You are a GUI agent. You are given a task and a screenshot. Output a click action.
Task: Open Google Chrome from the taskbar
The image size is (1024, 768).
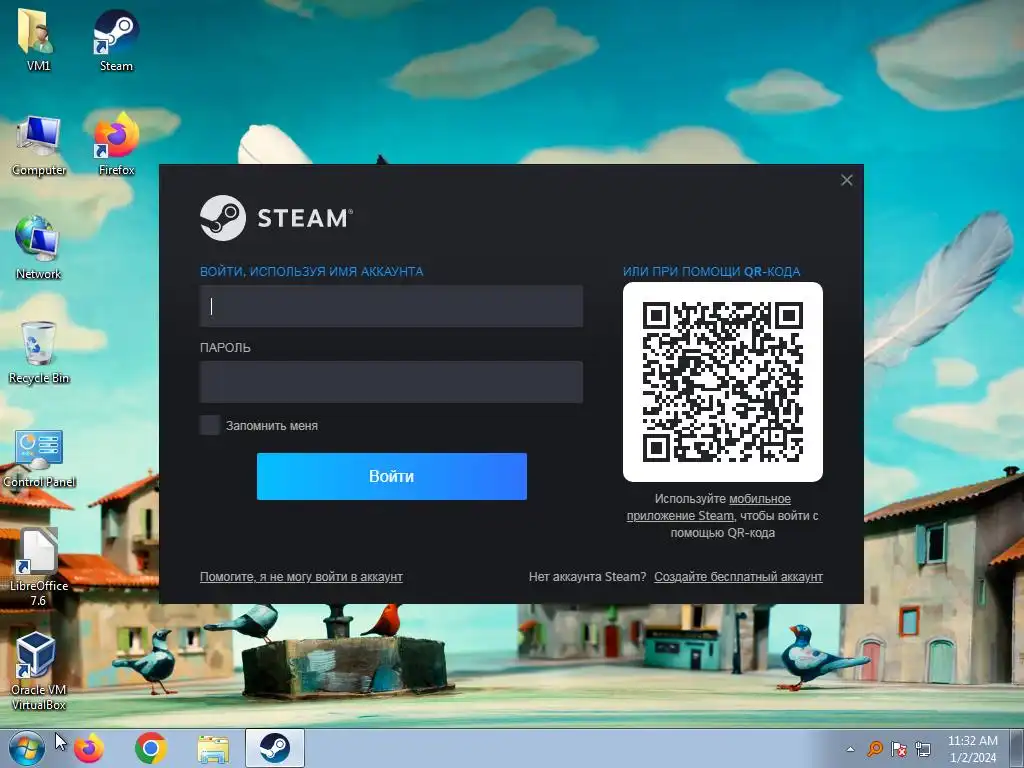151,748
